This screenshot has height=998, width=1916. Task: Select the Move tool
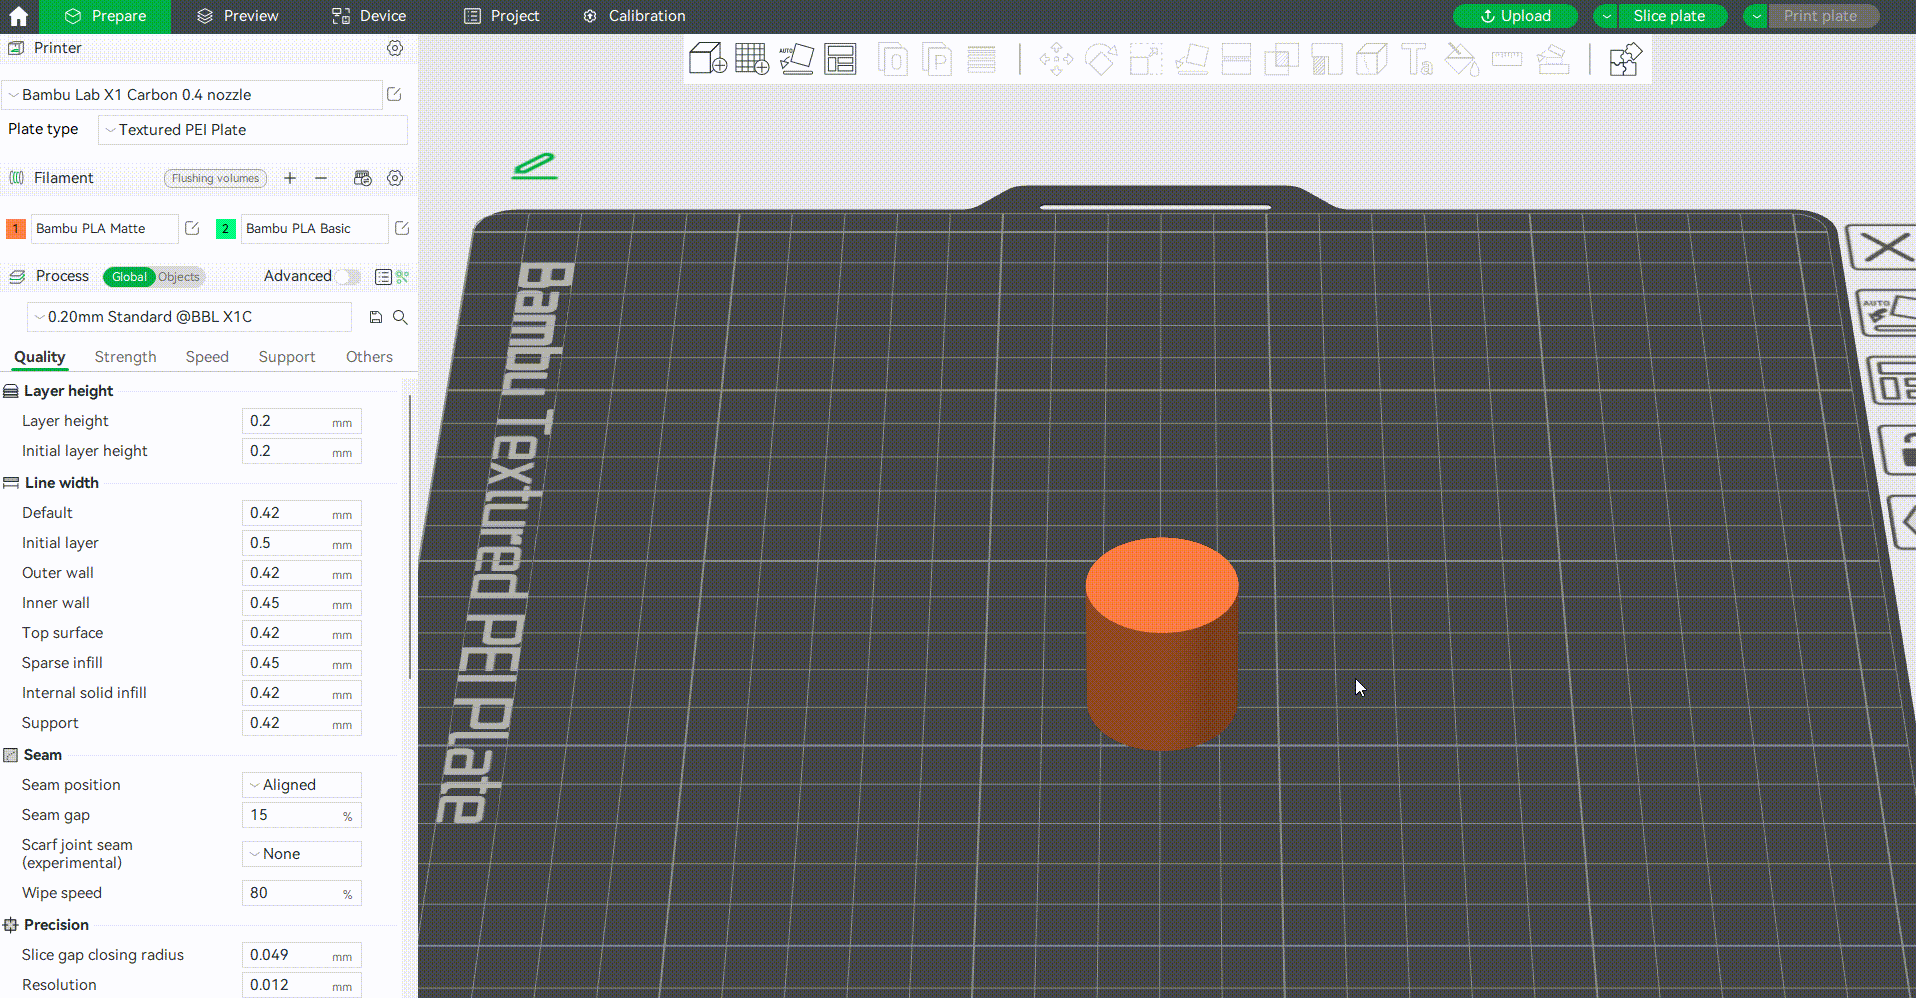pyautogui.click(x=1056, y=59)
